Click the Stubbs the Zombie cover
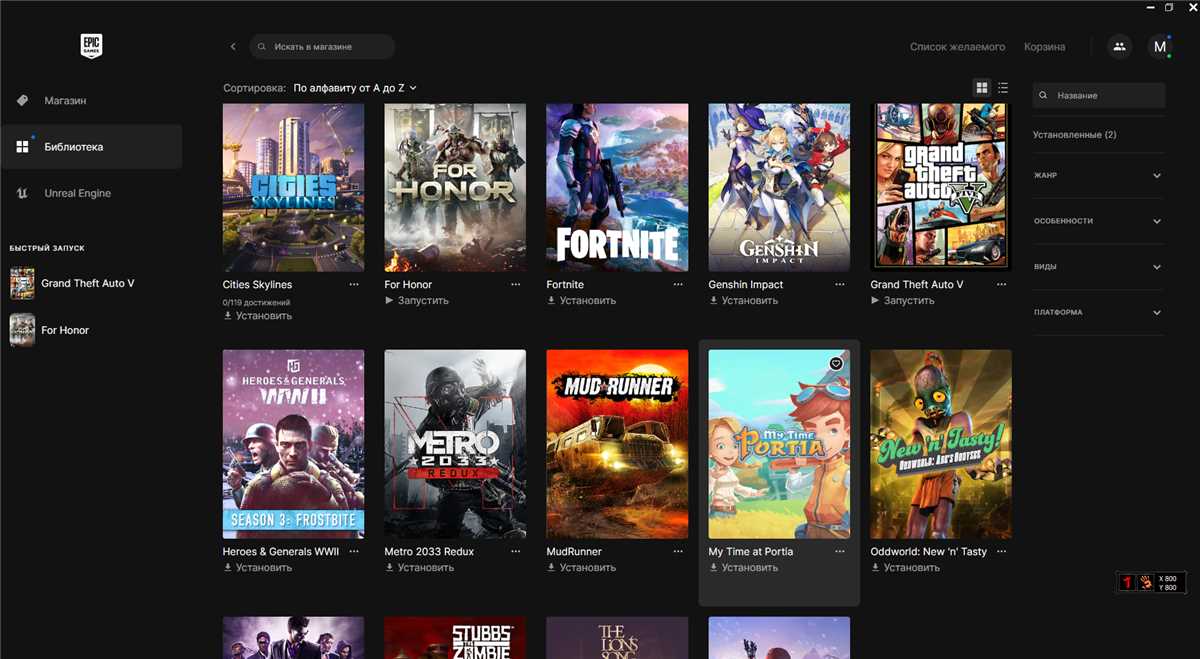The height and width of the screenshot is (659, 1200). pyautogui.click(x=455, y=638)
